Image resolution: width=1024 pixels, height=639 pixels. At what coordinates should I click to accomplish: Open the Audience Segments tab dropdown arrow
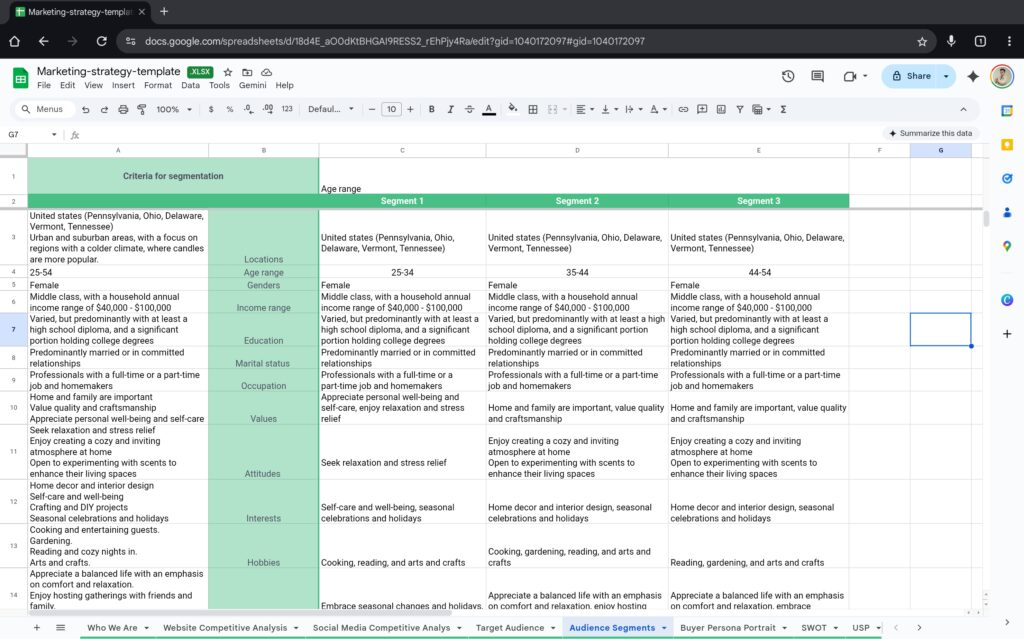[665, 628]
